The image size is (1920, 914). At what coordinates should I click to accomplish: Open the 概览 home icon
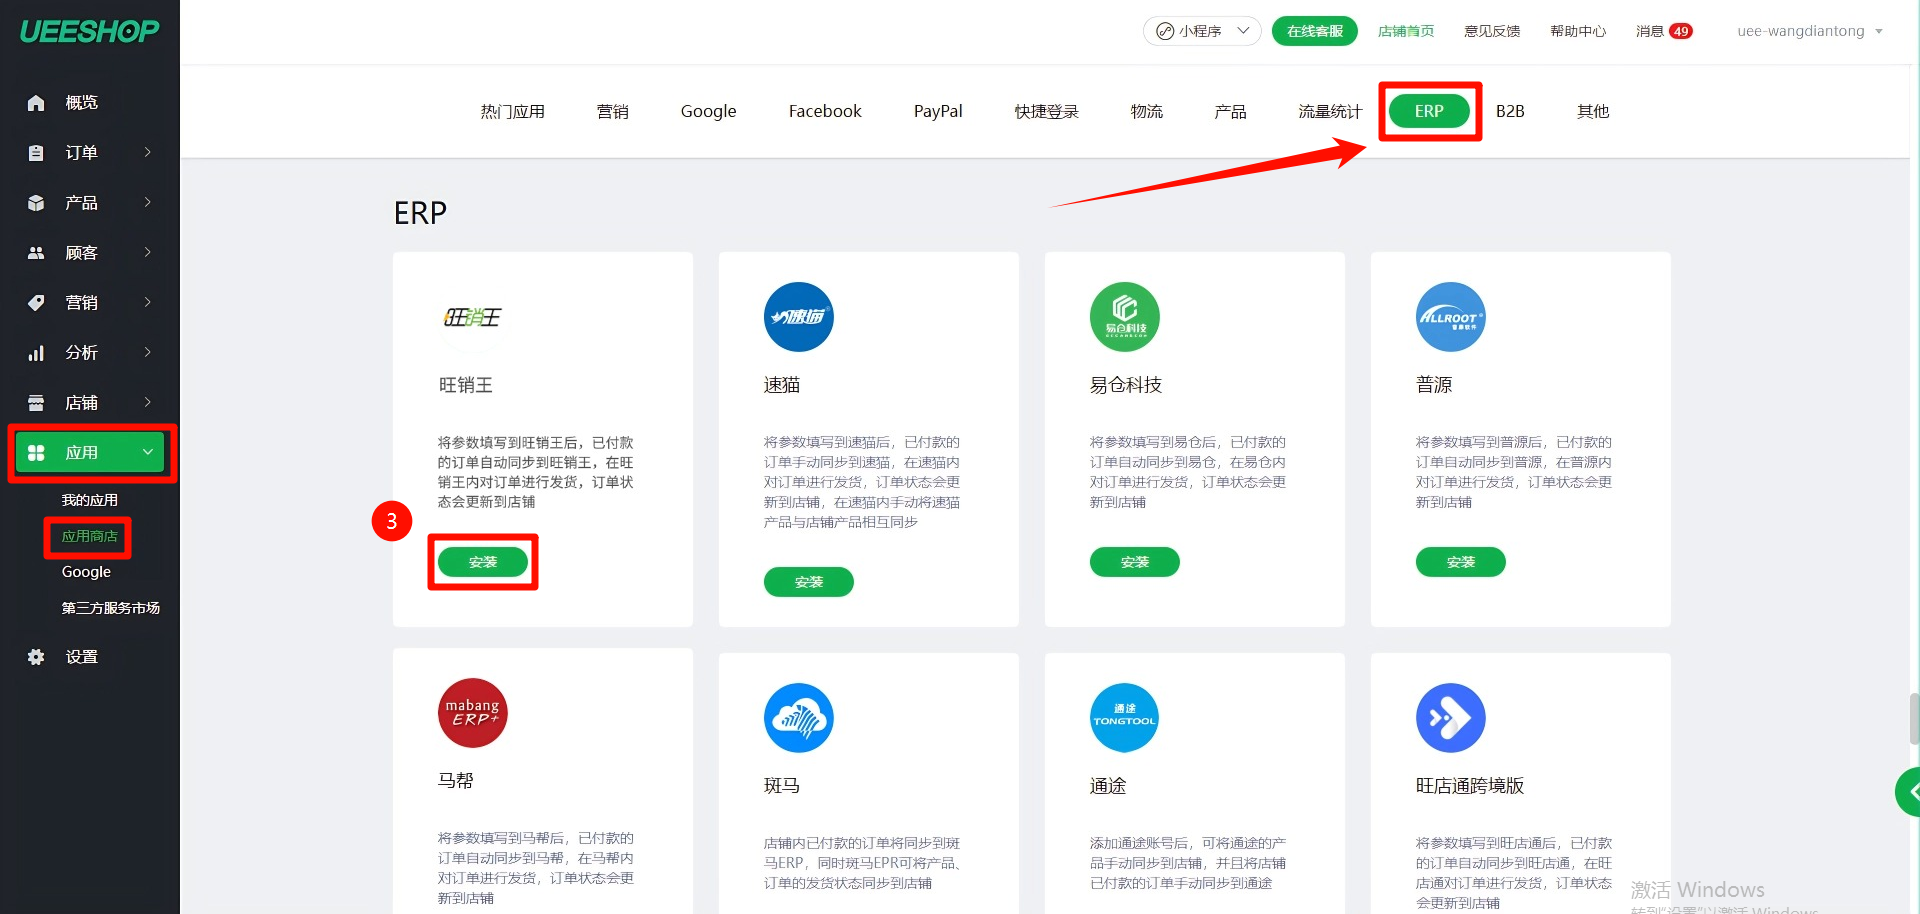tap(36, 103)
